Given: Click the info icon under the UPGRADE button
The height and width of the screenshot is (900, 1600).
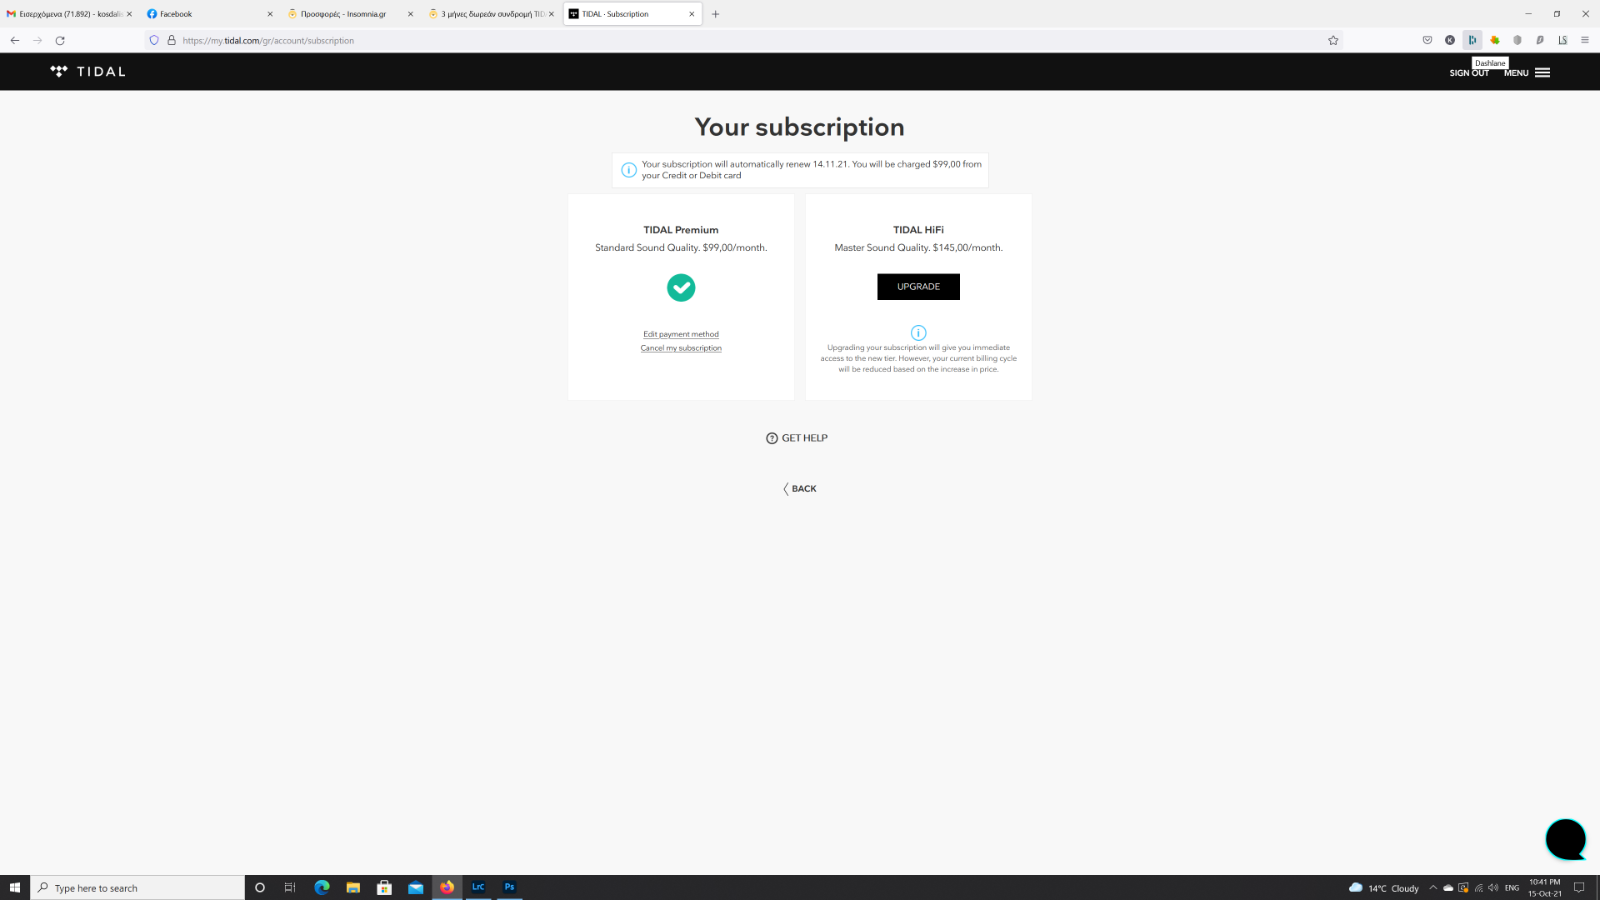Looking at the screenshot, I should [918, 333].
